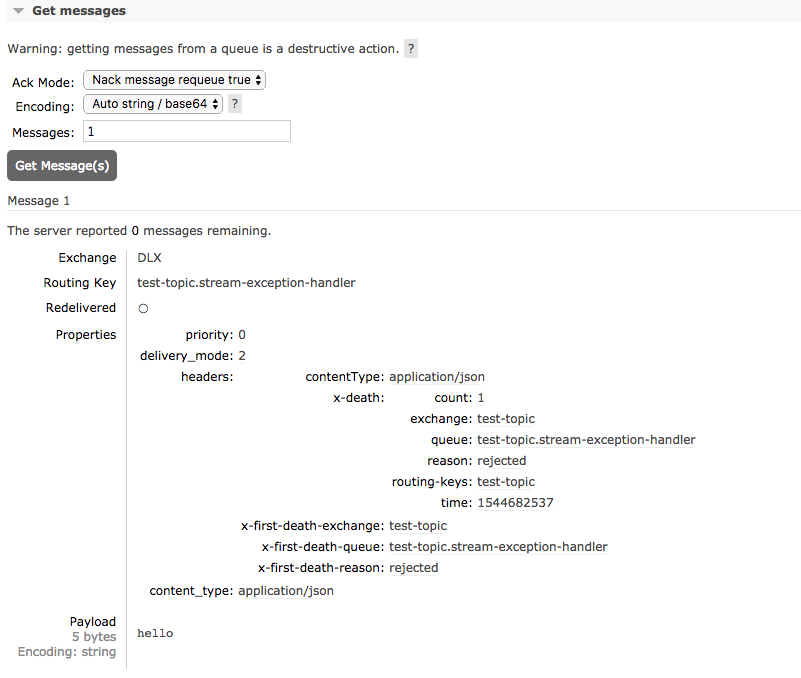Click the disclosure triangle beside Get messages

18,11
